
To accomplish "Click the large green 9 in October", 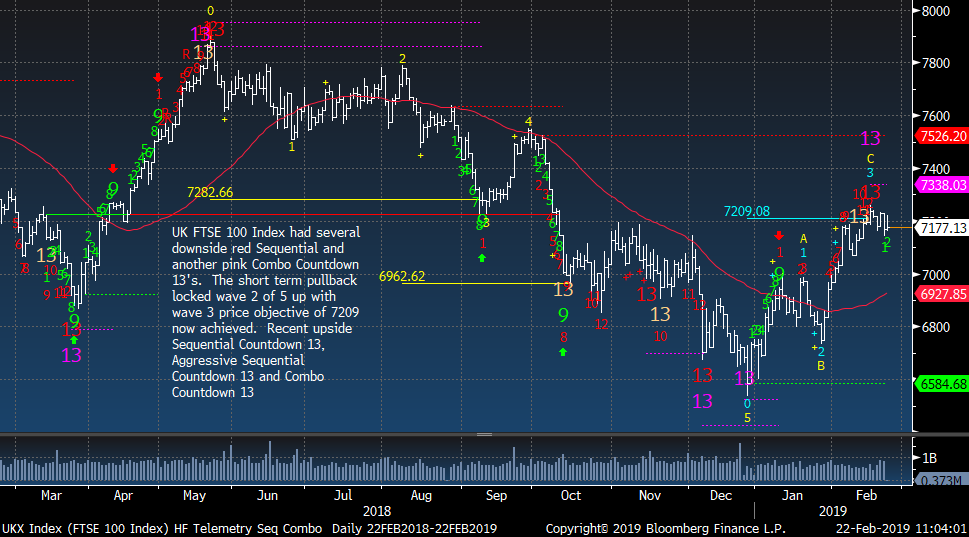I will point(563,315).
